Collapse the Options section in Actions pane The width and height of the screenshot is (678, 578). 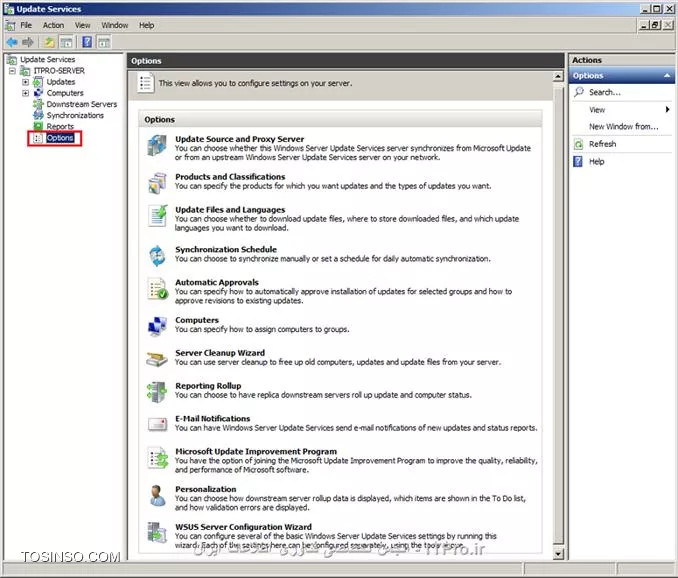[x=667, y=76]
